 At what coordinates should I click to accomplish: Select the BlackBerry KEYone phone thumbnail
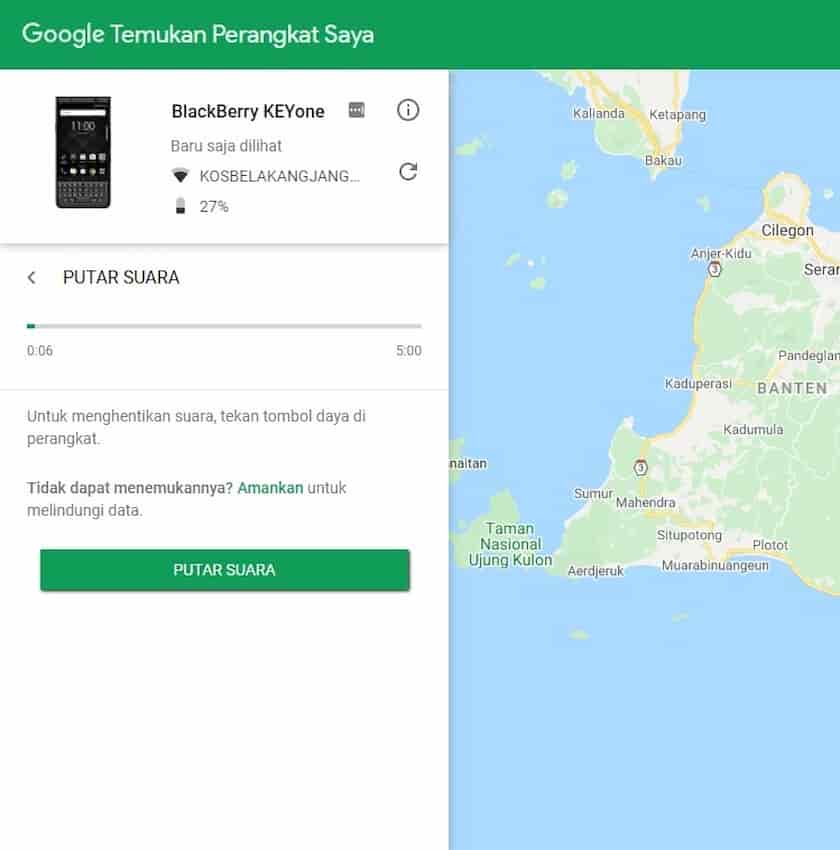pos(83,152)
